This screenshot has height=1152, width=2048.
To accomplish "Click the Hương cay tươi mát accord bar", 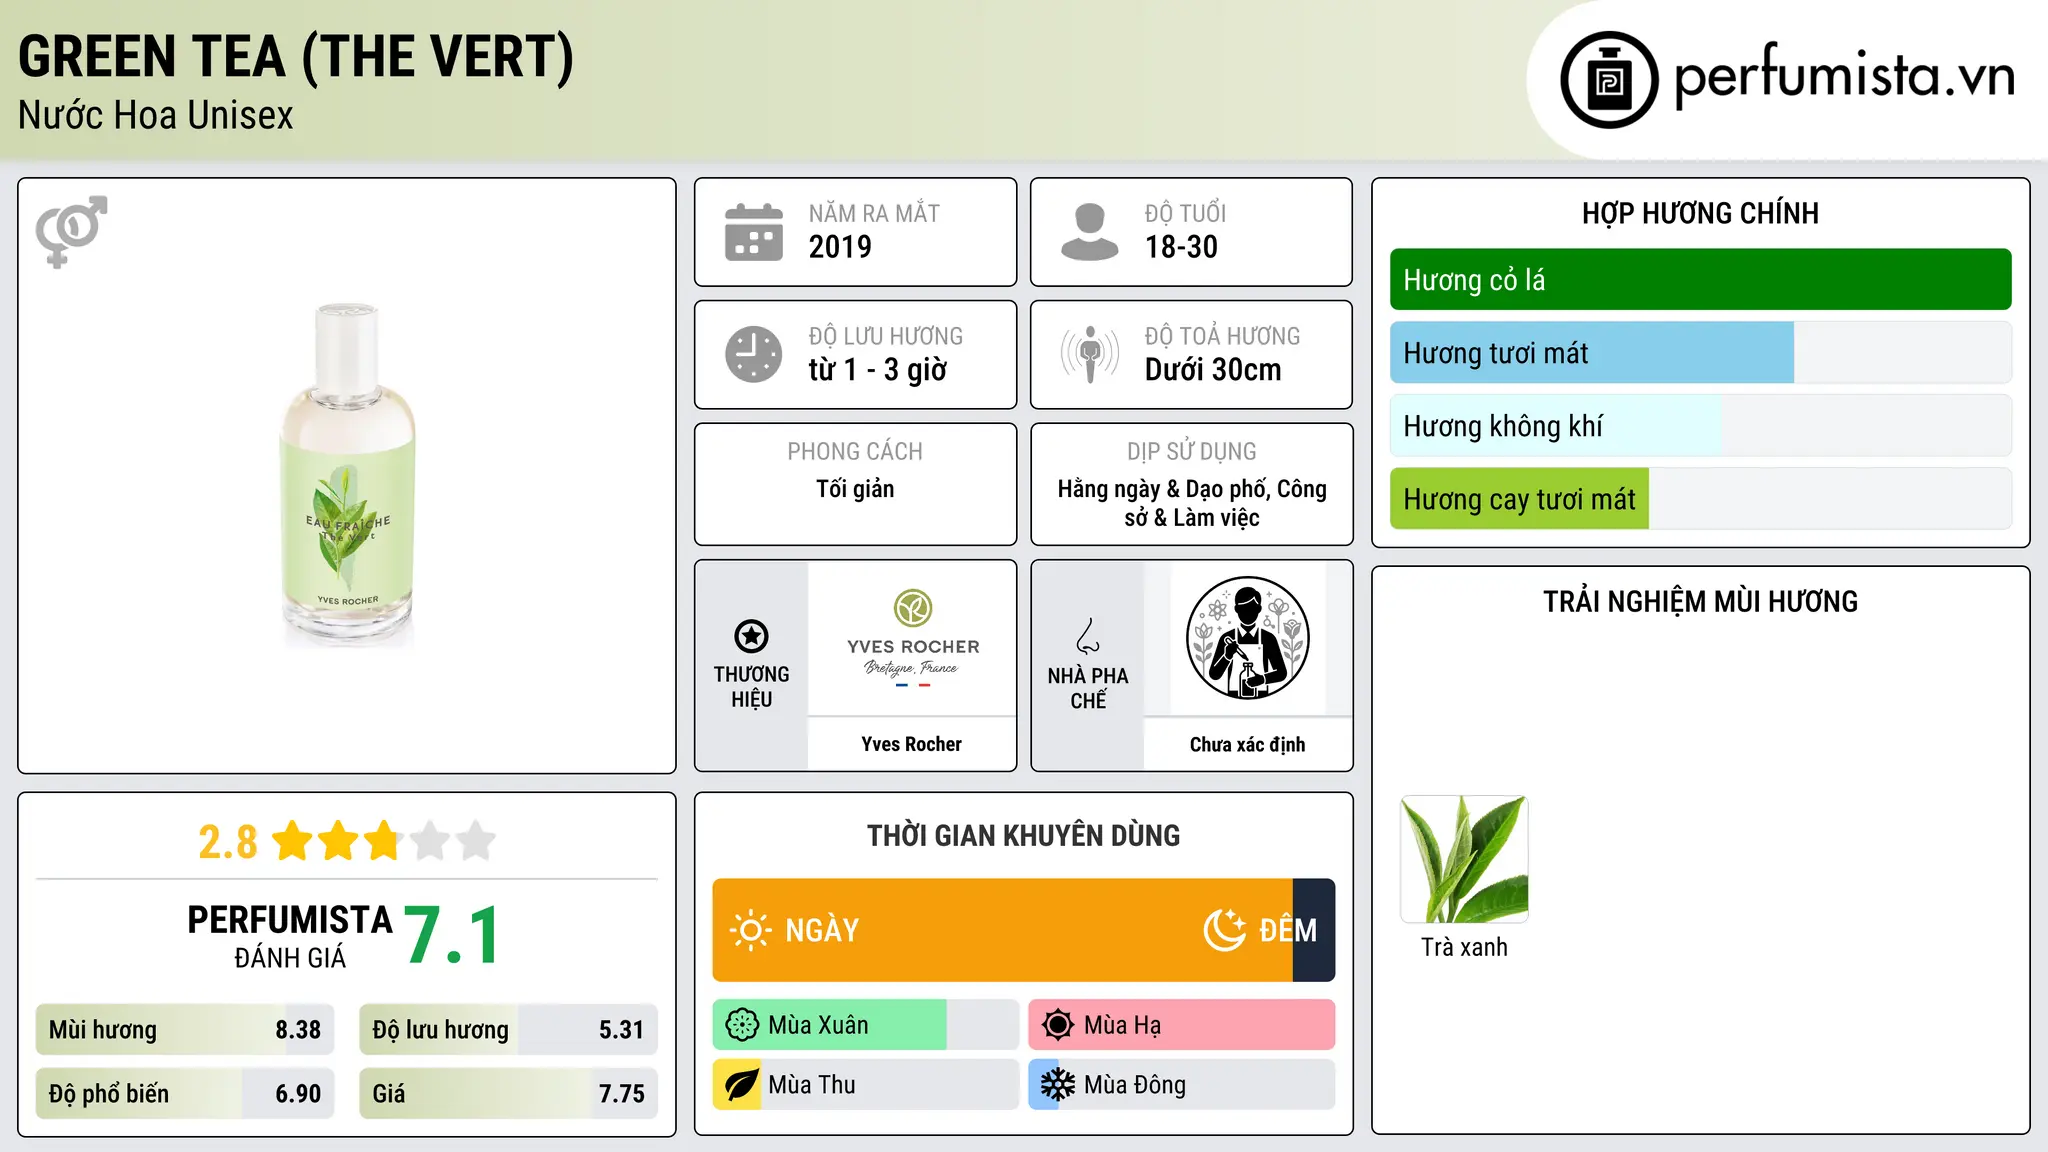I will pyautogui.click(x=1700, y=499).
